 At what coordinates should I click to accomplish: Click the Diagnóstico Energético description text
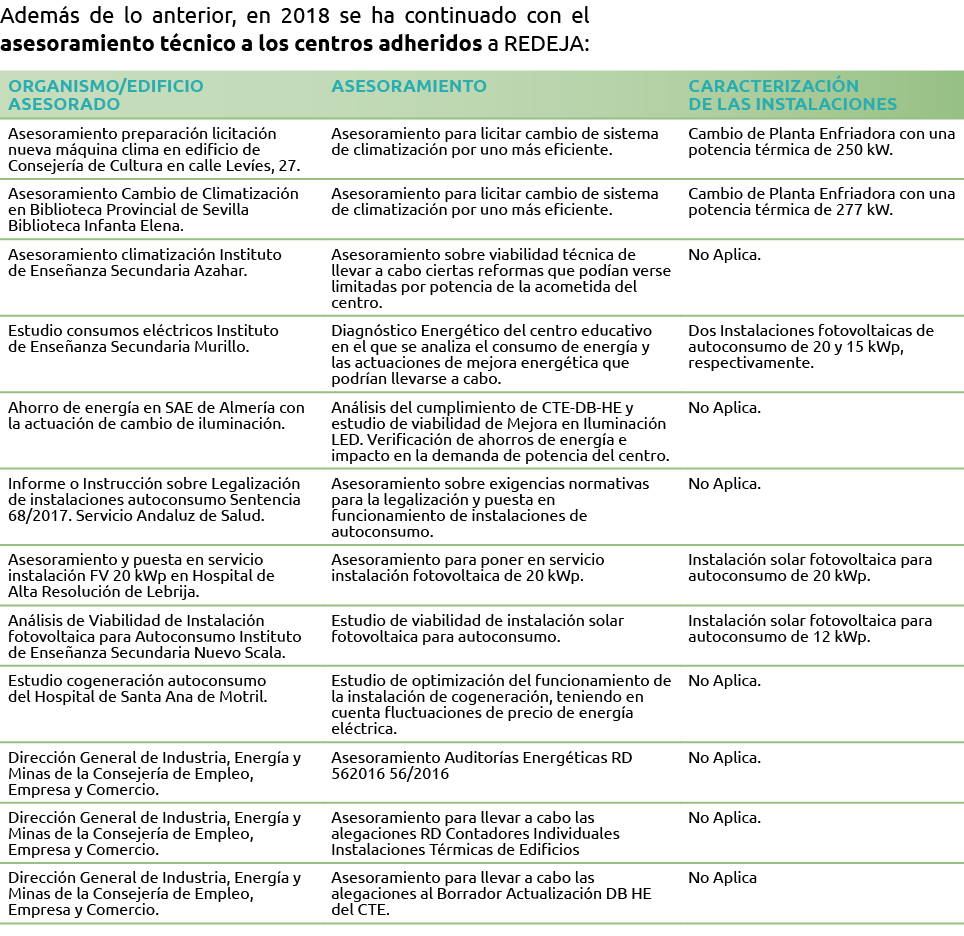[491, 354]
